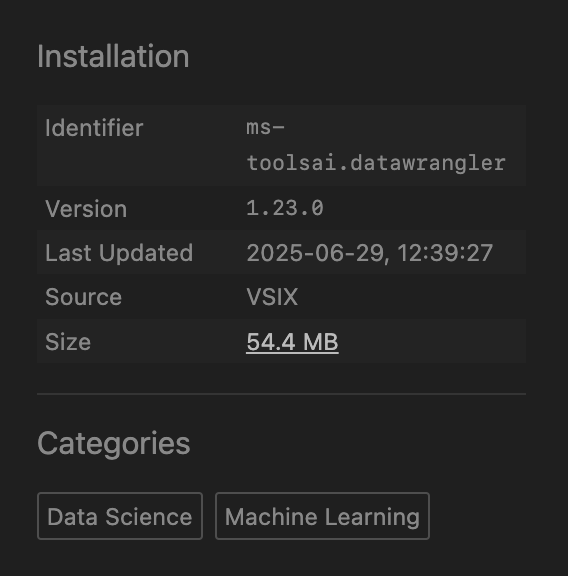Click the Identifier row label
This screenshot has width=568, height=576.
(x=94, y=128)
